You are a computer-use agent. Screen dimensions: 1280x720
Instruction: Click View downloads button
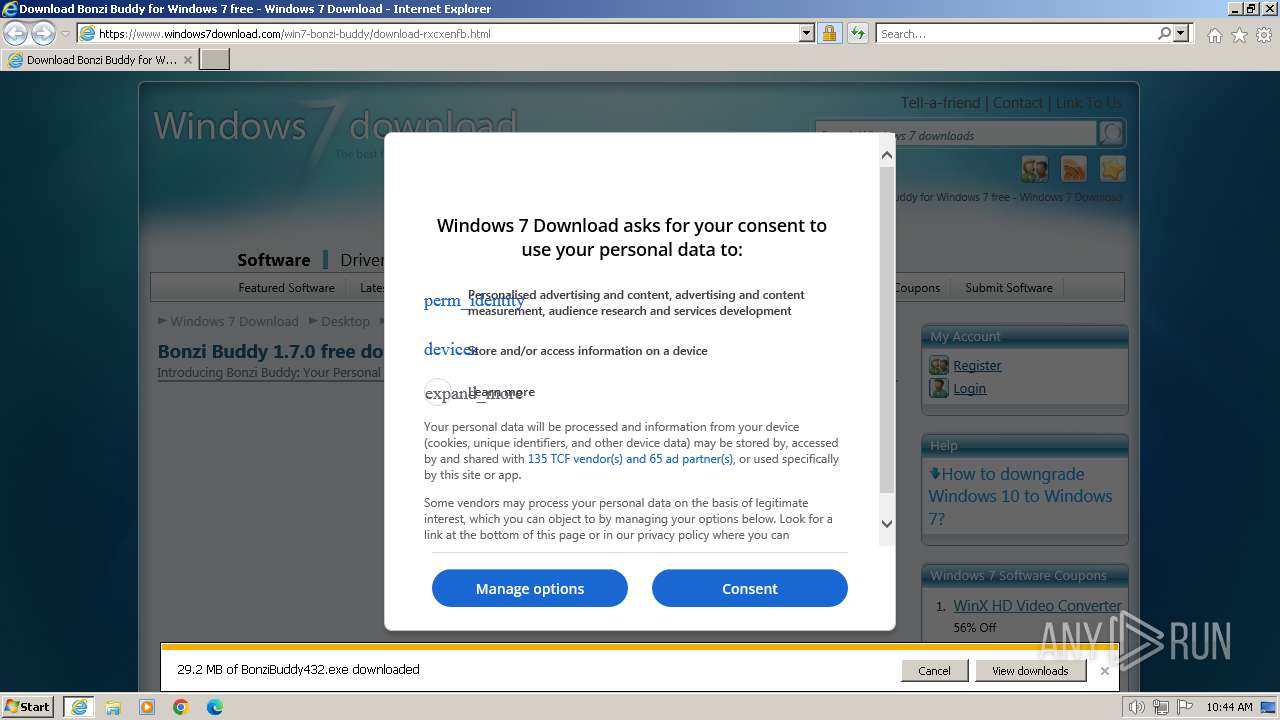tap(1030, 670)
